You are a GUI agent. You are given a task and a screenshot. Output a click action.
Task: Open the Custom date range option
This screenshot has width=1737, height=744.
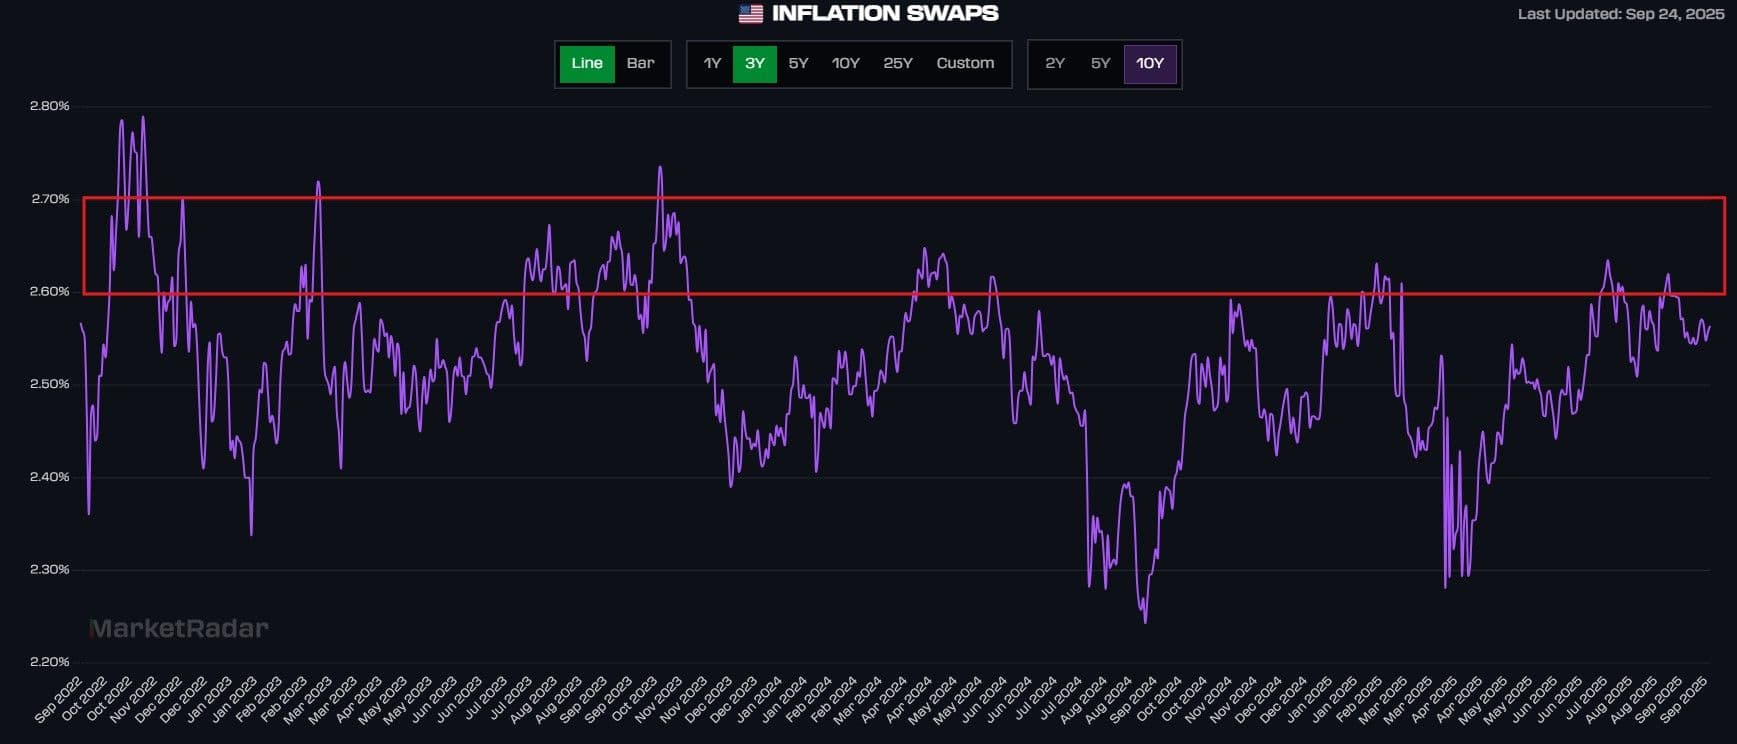pyautogui.click(x=965, y=63)
